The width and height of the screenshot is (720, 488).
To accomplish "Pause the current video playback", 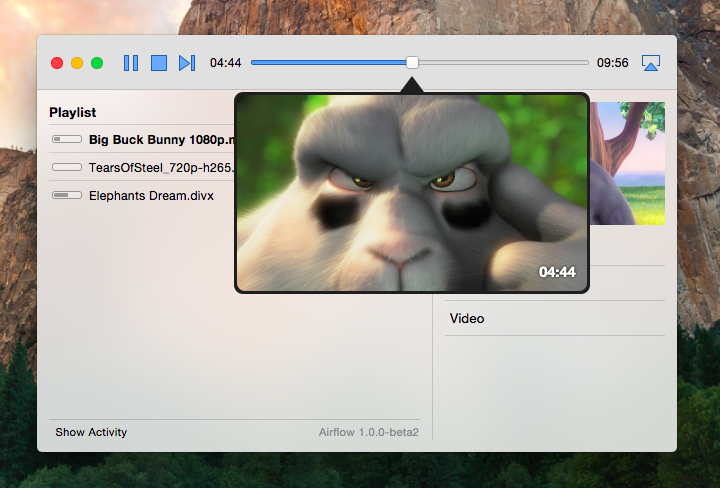I will pyautogui.click(x=131, y=63).
